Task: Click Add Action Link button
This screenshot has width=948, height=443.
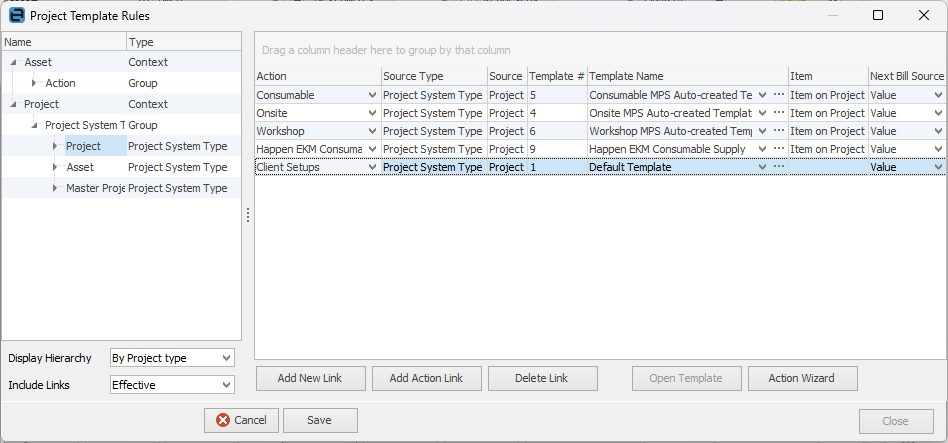Action: click(427, 378)
